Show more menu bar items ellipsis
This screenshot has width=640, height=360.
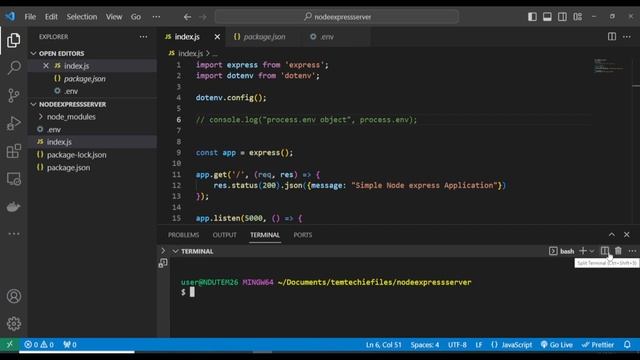[156, 17]
